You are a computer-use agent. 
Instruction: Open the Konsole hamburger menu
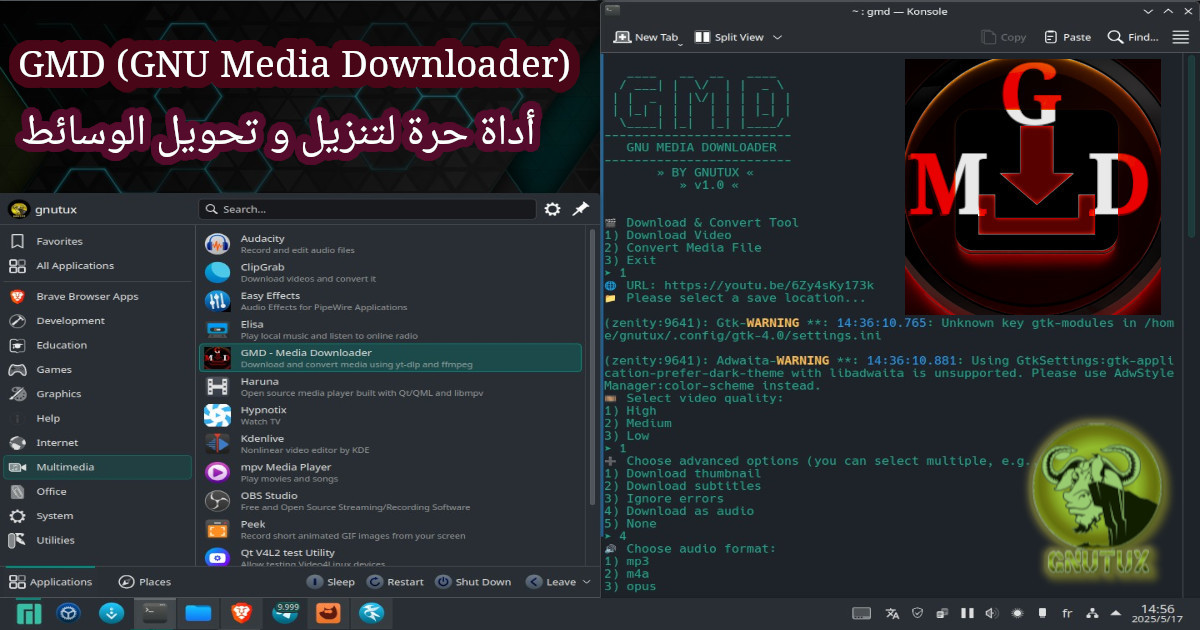1180,37
